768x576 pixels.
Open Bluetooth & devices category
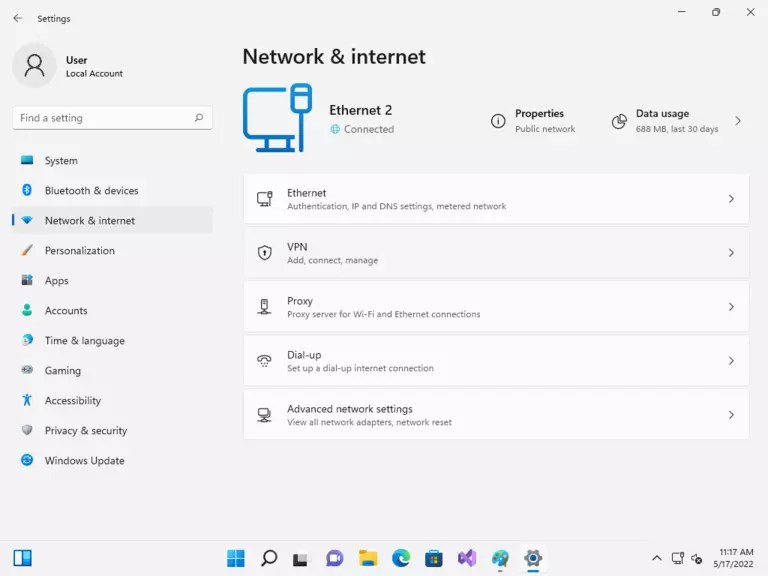click(113, 190)
